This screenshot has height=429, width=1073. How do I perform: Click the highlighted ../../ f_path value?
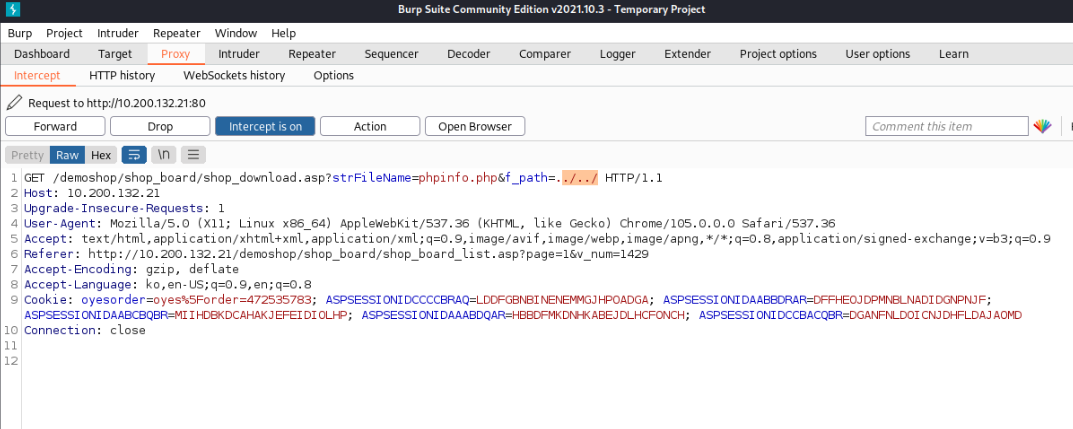pyautogui.click(x=580, y=178)
